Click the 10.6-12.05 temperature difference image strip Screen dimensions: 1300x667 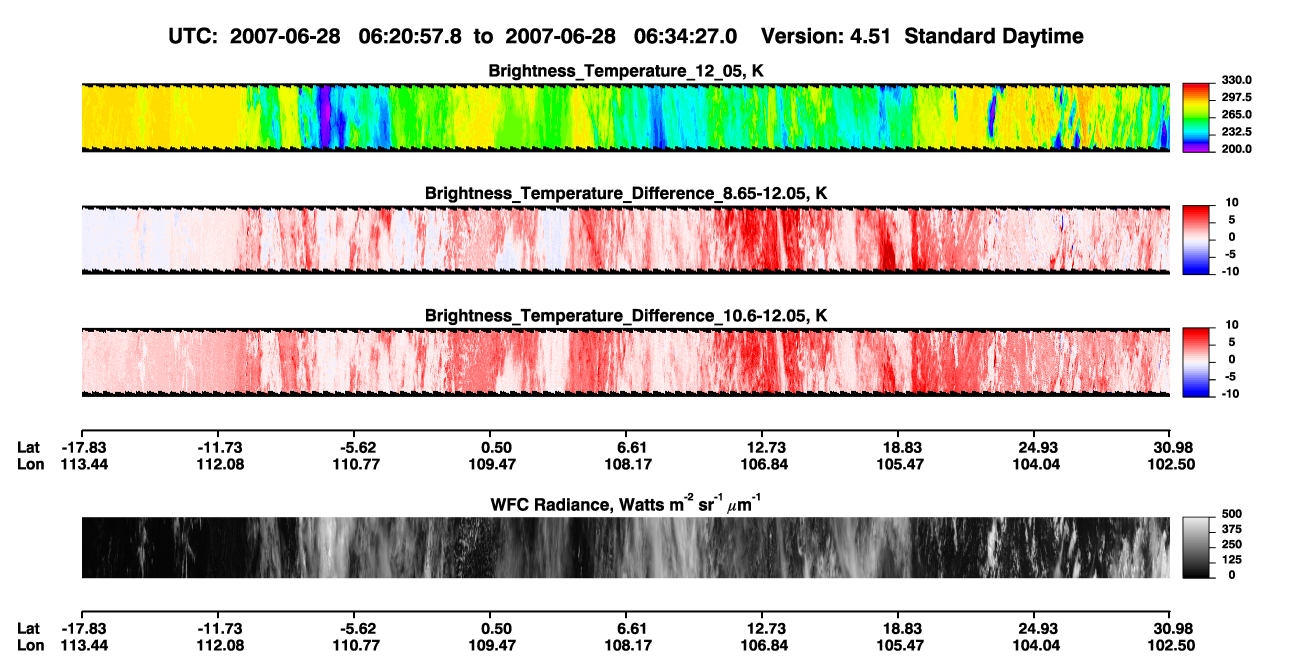coord(625,362)
